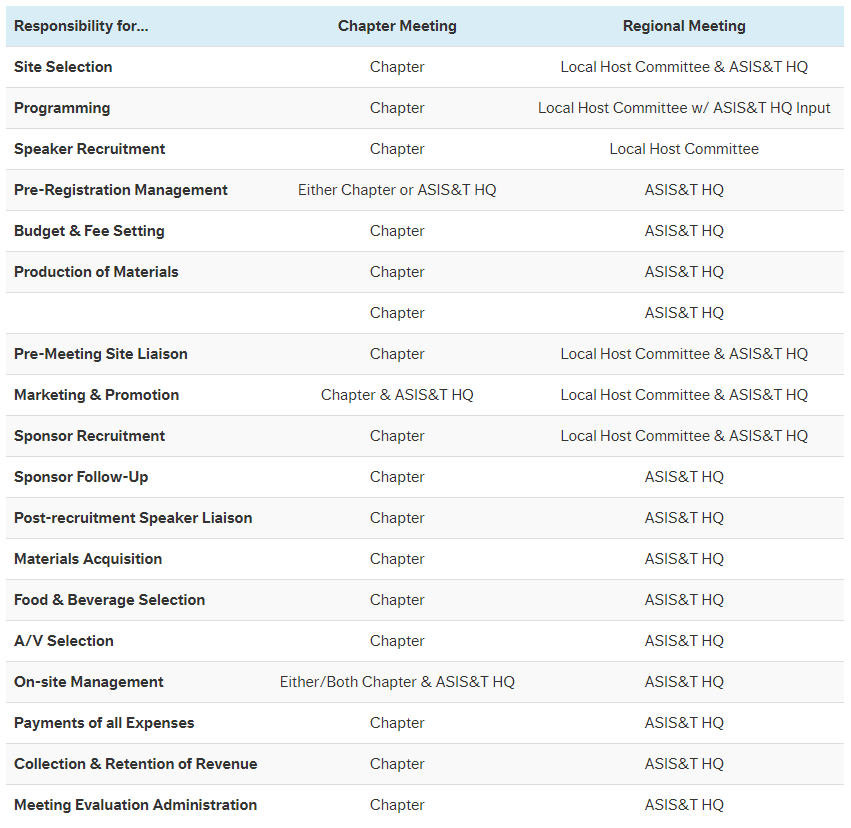Select 'Speaker Recruitment' row label
Viewport: 851px width, 828px height.
click(90, 149)
